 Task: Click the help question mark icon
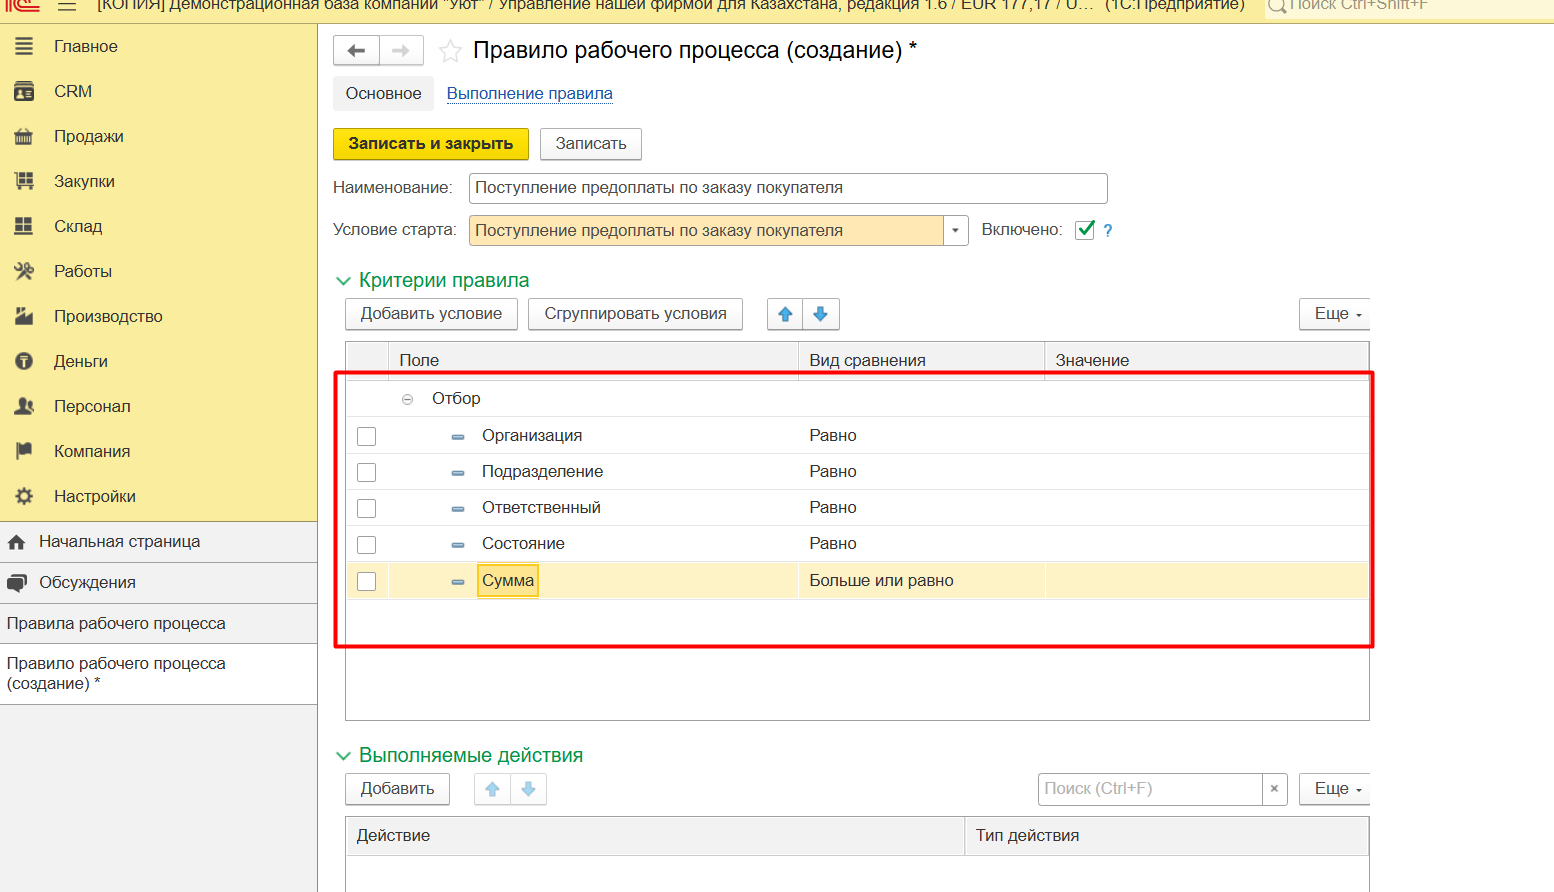[1107, 230]
